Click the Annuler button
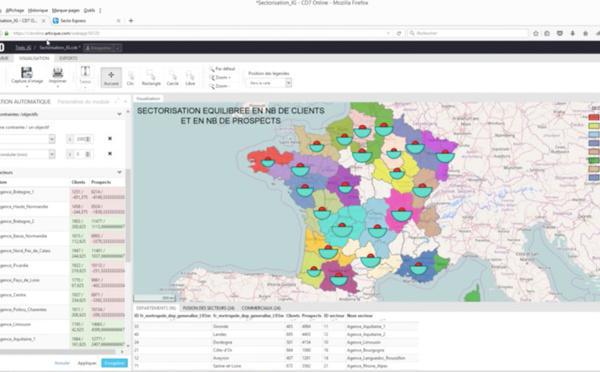 [x=62, y=363]
